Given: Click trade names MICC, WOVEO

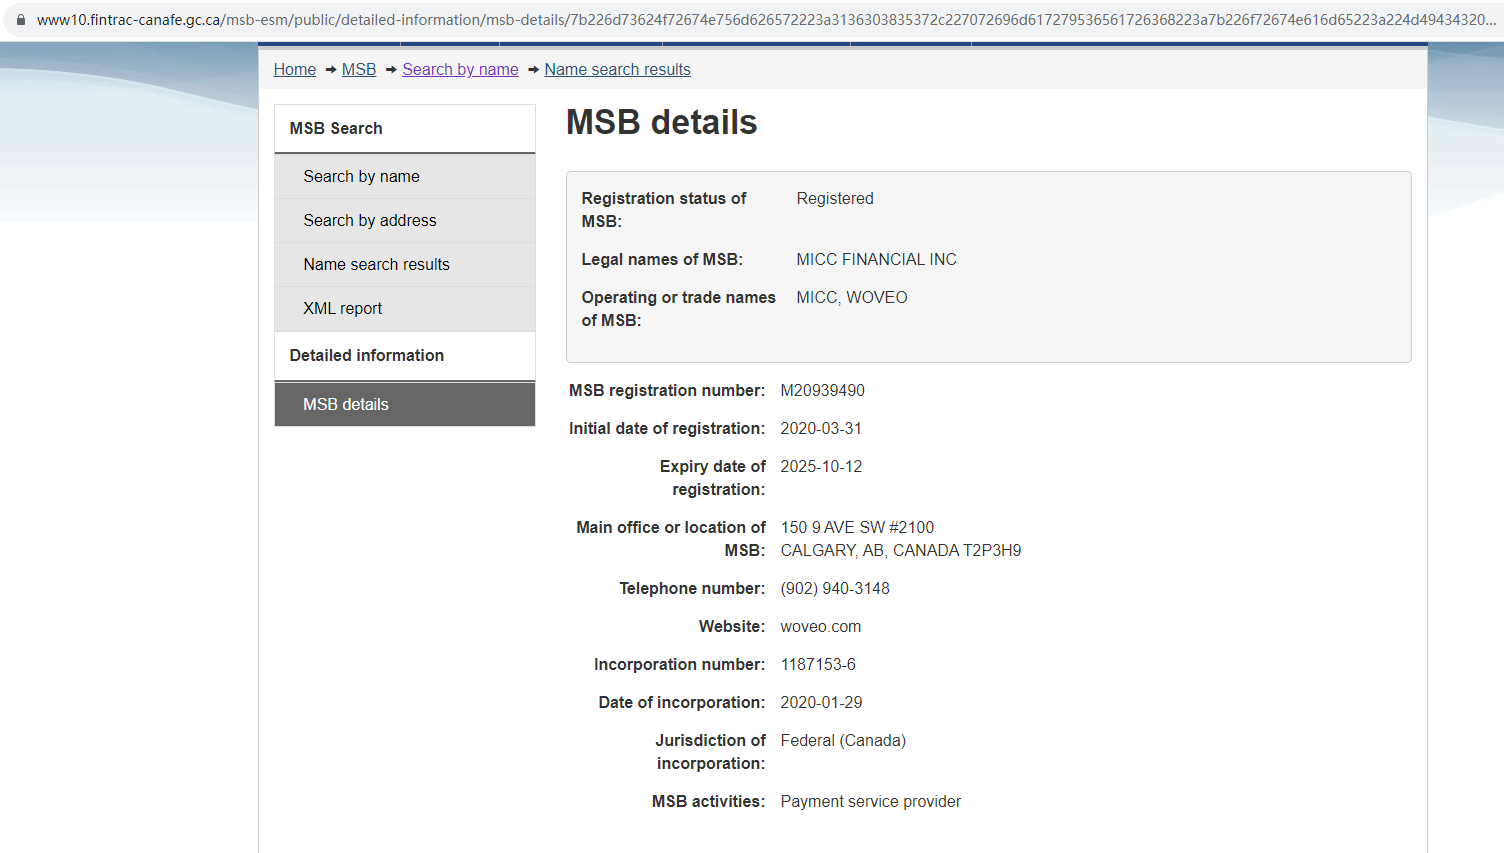Looking at the screenshot, I should click(852, 297).
